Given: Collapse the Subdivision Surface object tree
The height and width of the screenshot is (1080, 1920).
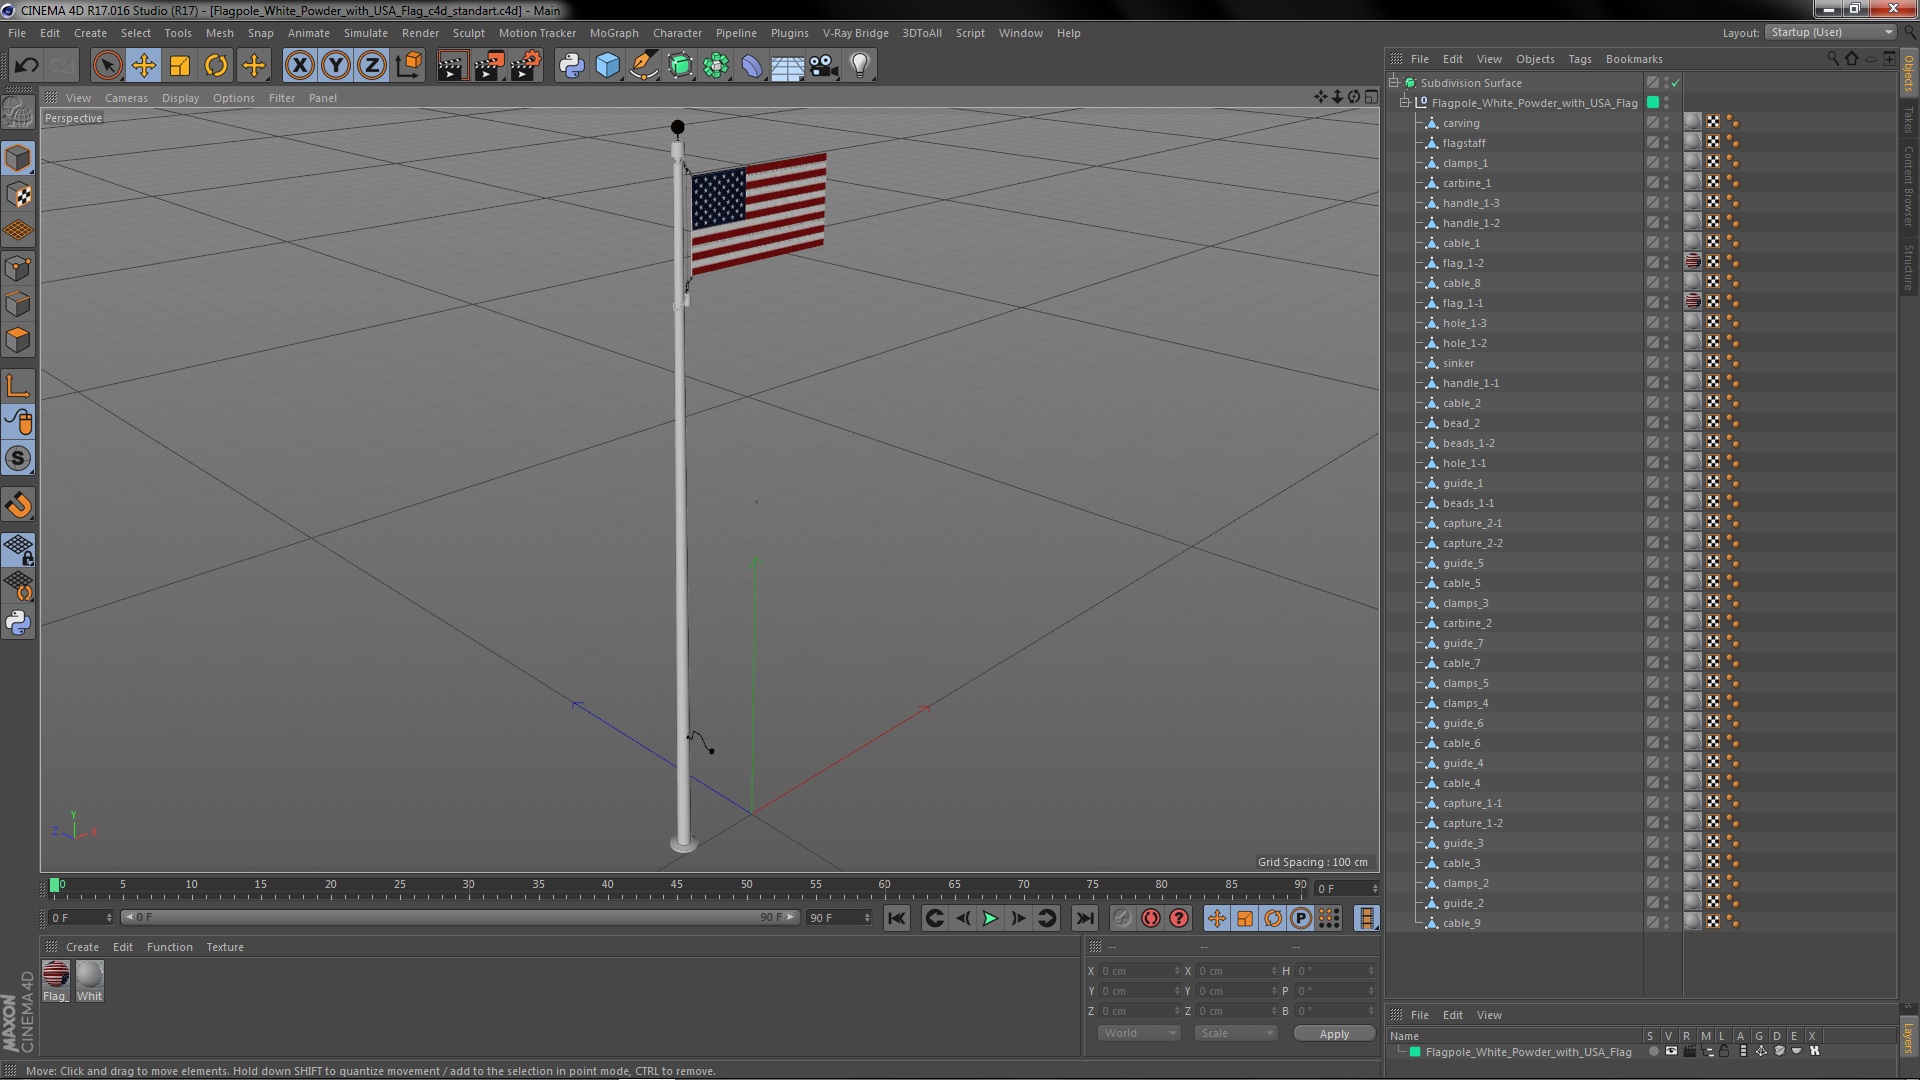Looking at the screenshot, I should [x=1394, y=83].
